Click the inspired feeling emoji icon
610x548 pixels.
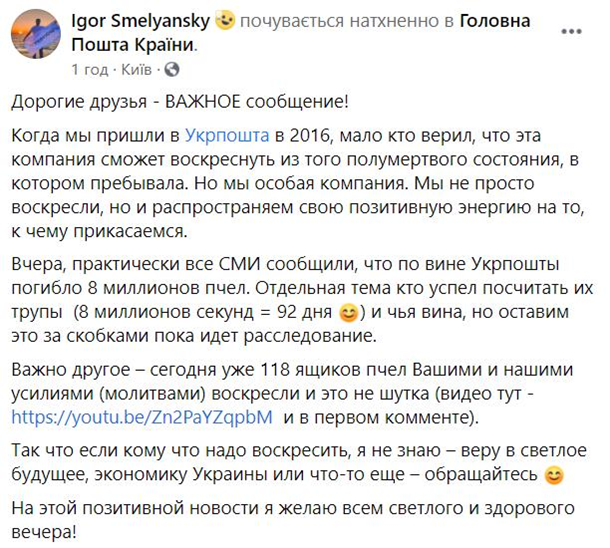[226, 22]
